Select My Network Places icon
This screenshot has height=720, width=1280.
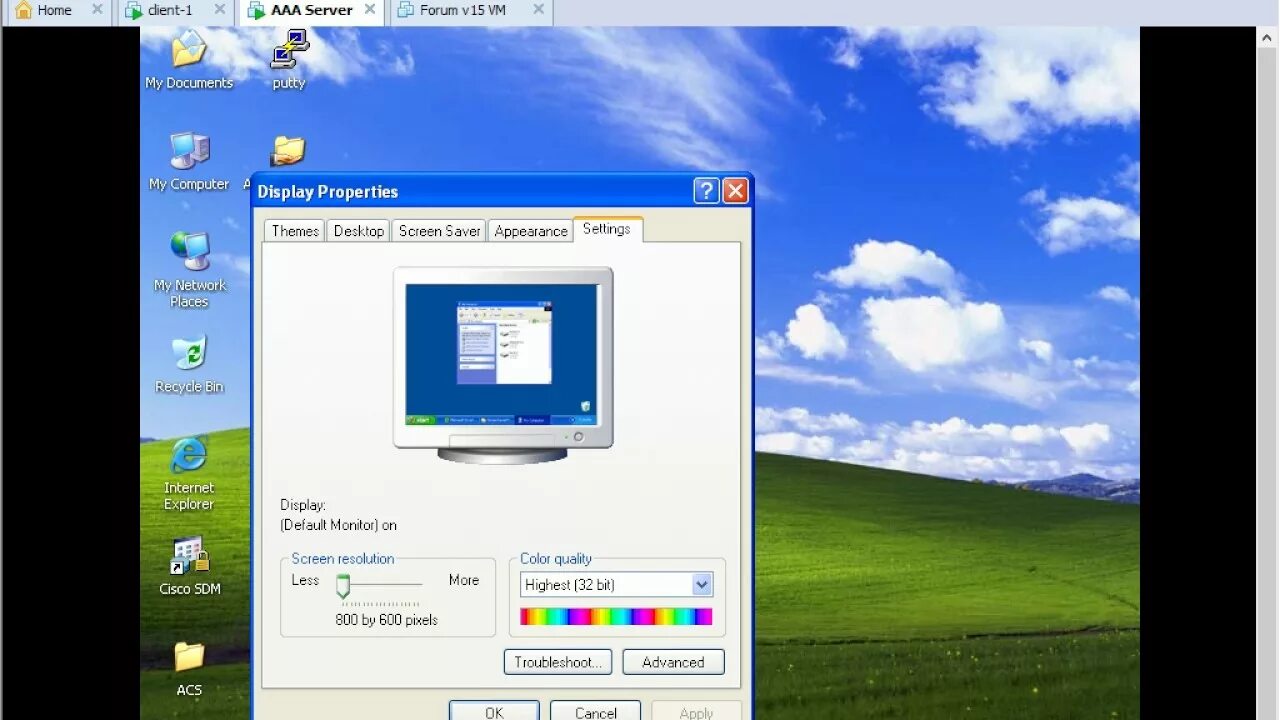coord(189,270)
